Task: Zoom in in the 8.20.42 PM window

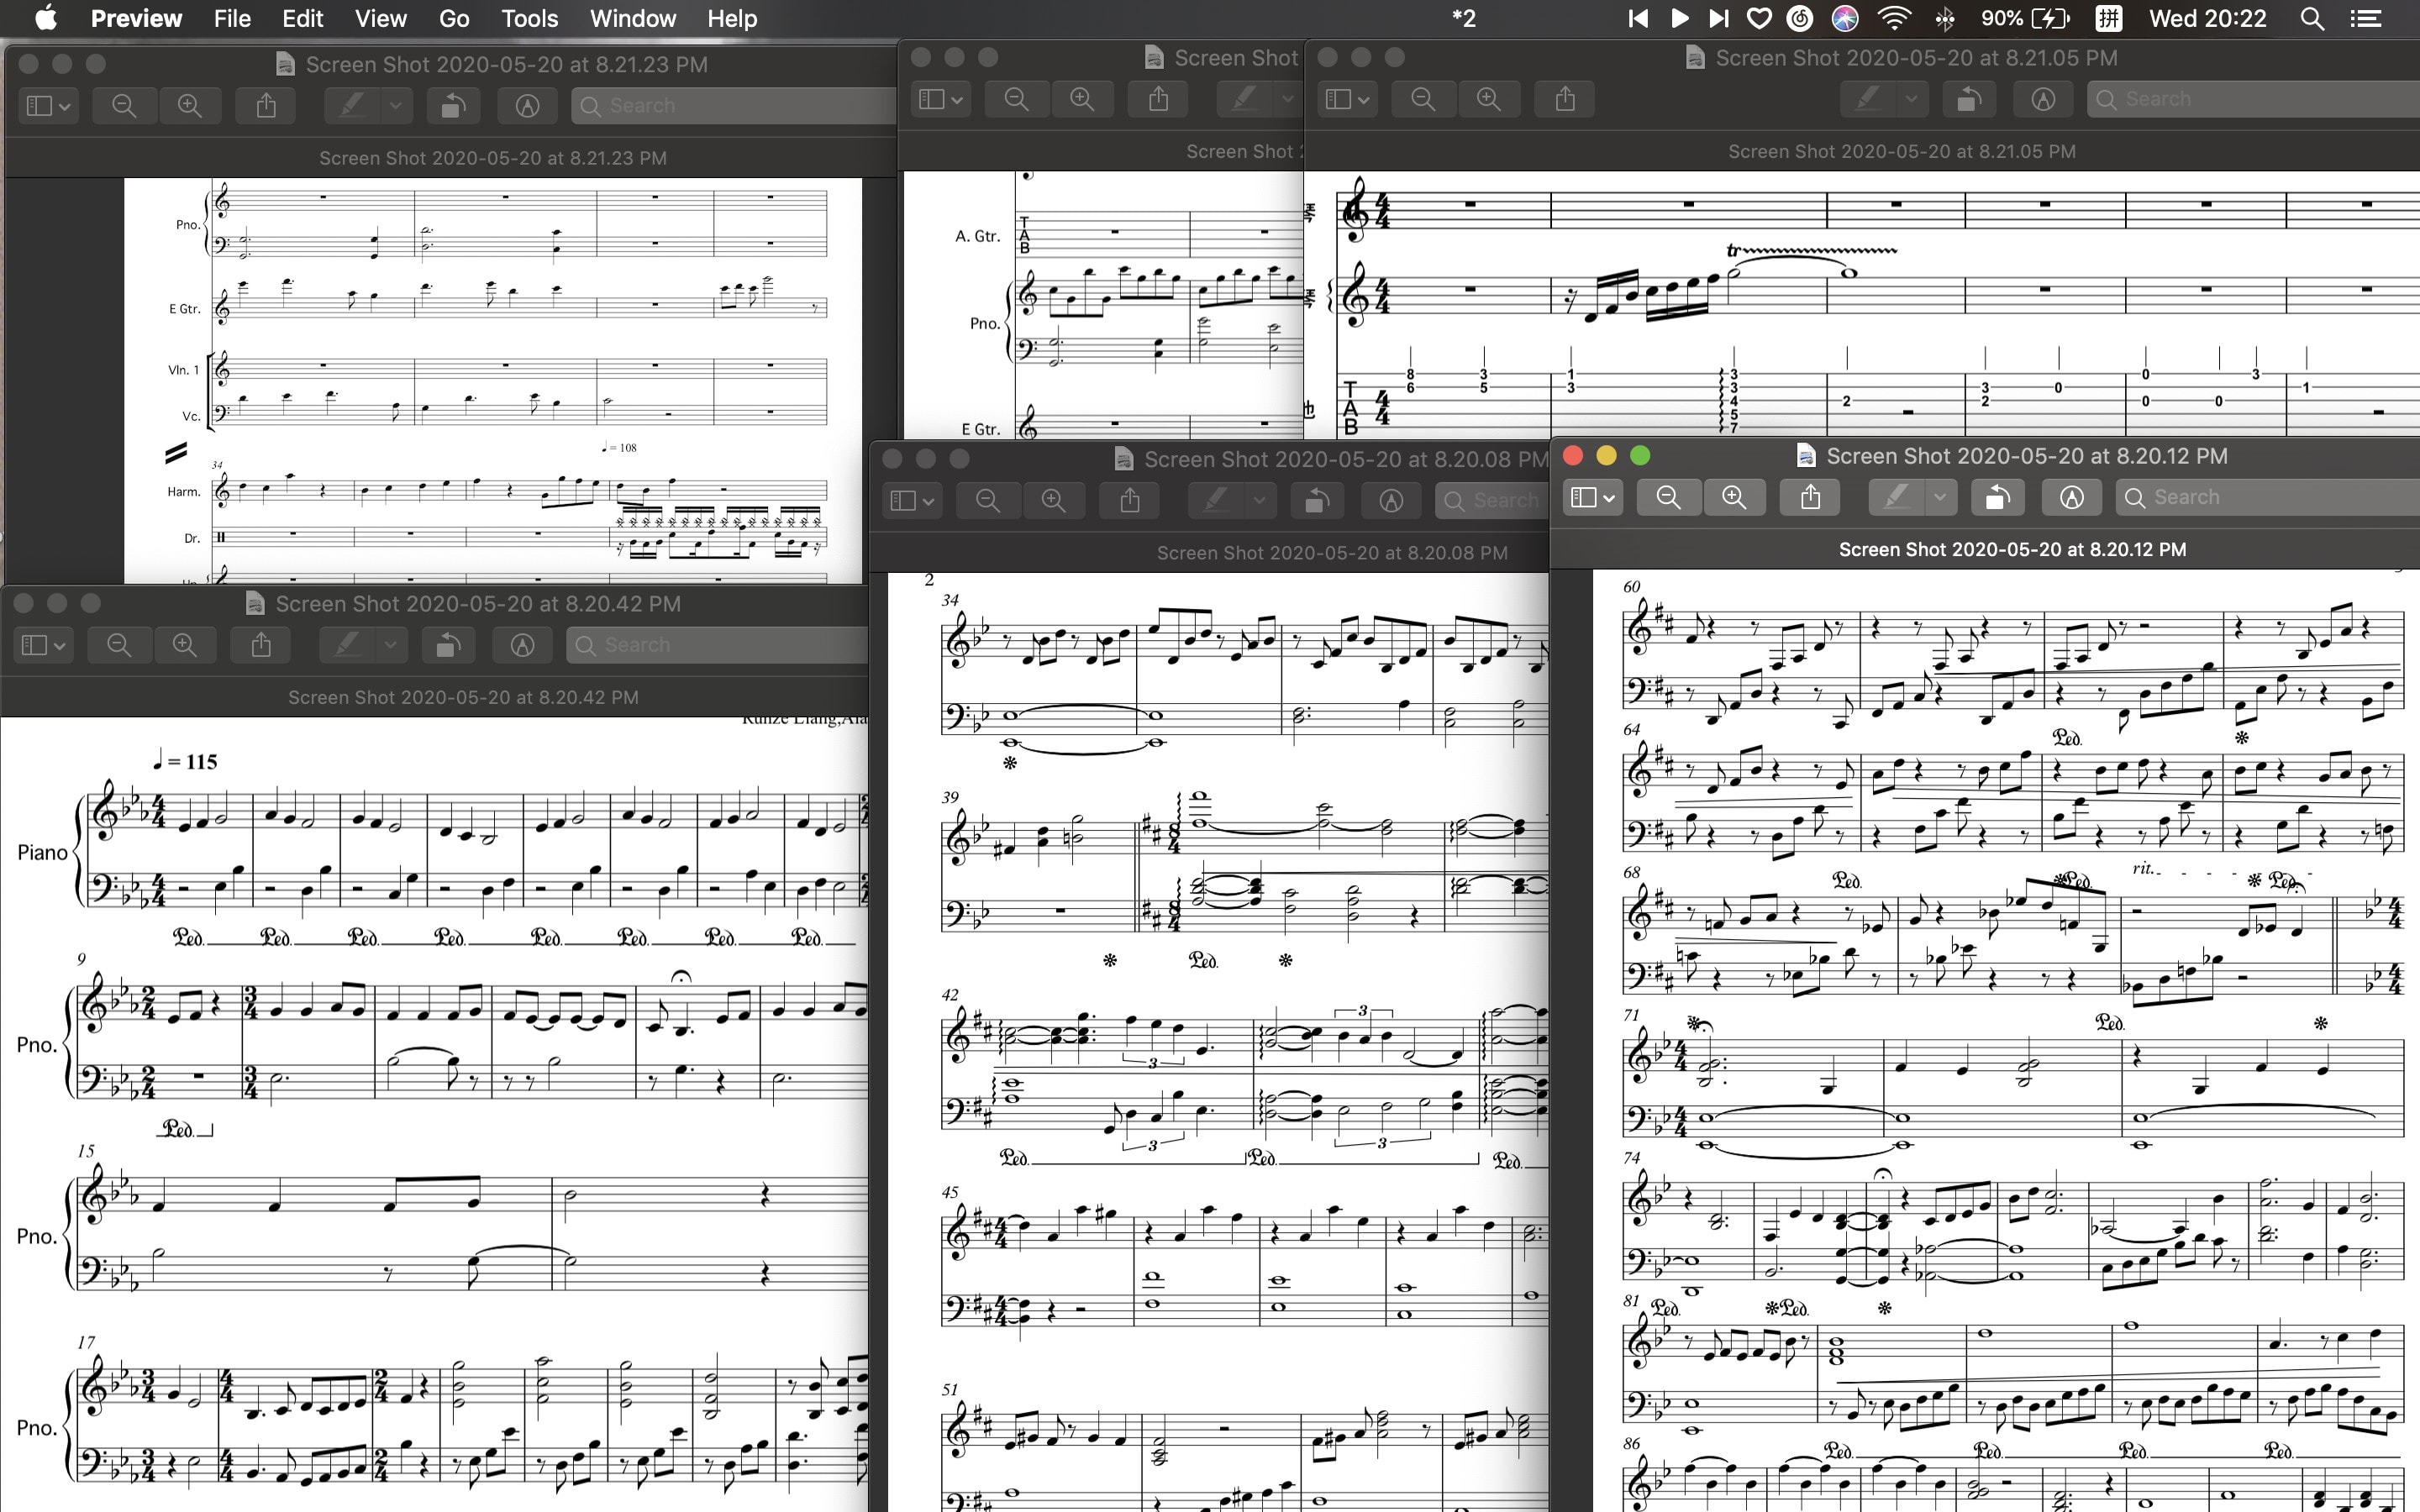Action: [184, 645]
